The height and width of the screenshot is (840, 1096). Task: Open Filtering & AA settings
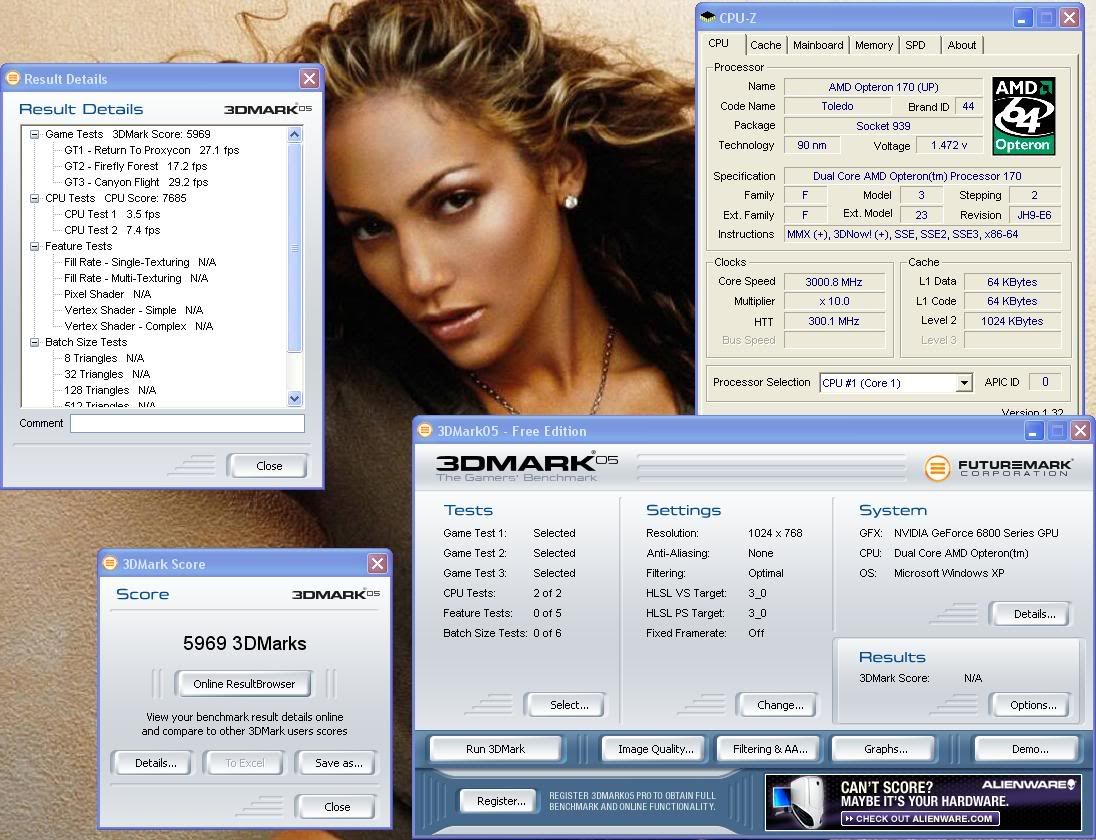pos(770,749)
